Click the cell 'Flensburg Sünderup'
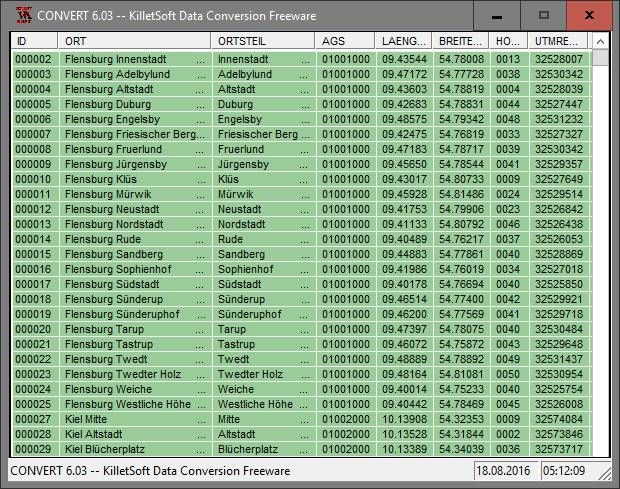The width and height of the screenshot is (620, 489). tap(135, 300)
